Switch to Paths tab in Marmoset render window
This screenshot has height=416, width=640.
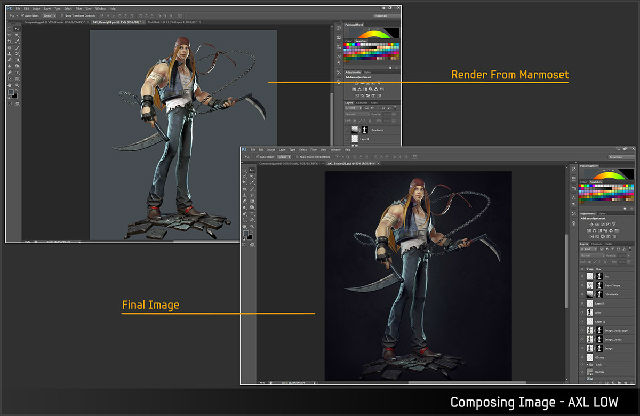pyautogui.click(x=374, y=102)
